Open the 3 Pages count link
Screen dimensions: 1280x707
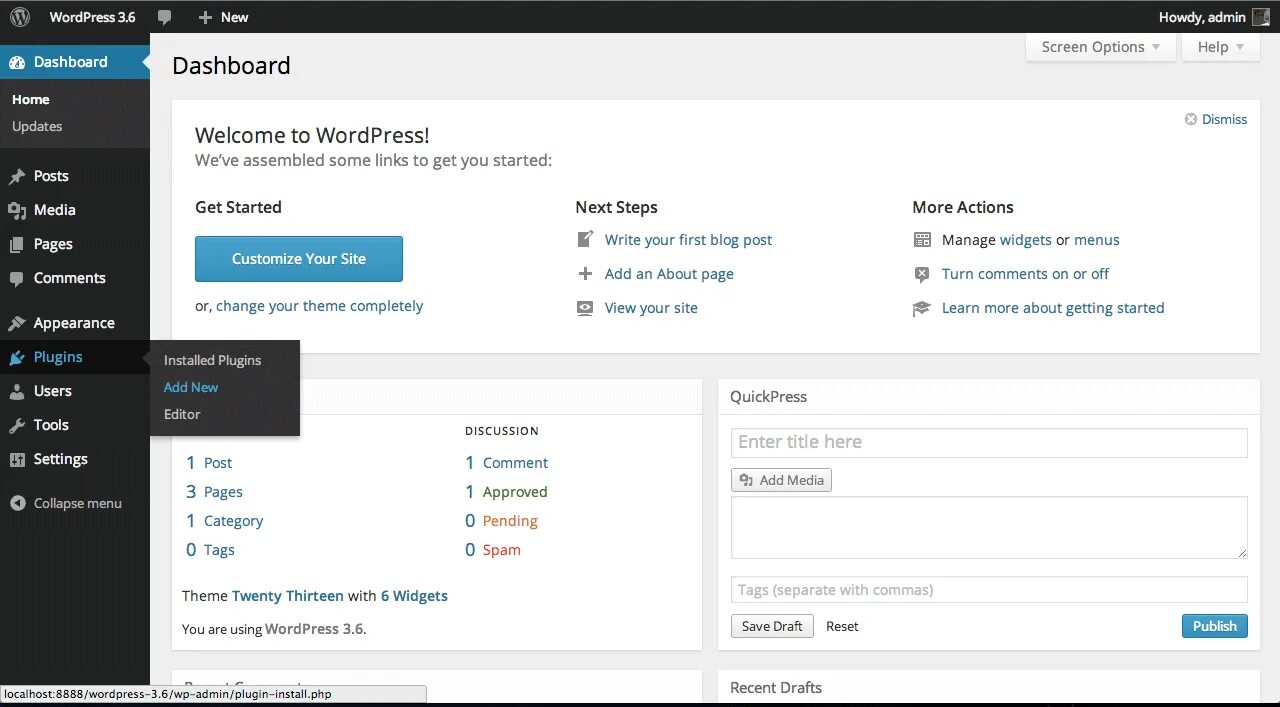214,492
